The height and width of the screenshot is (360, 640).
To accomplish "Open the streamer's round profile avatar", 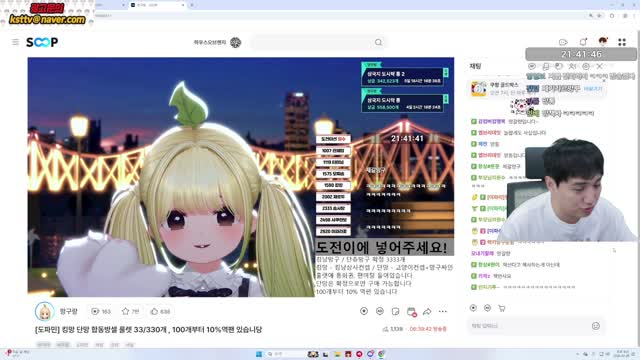I will coord(44,311).
